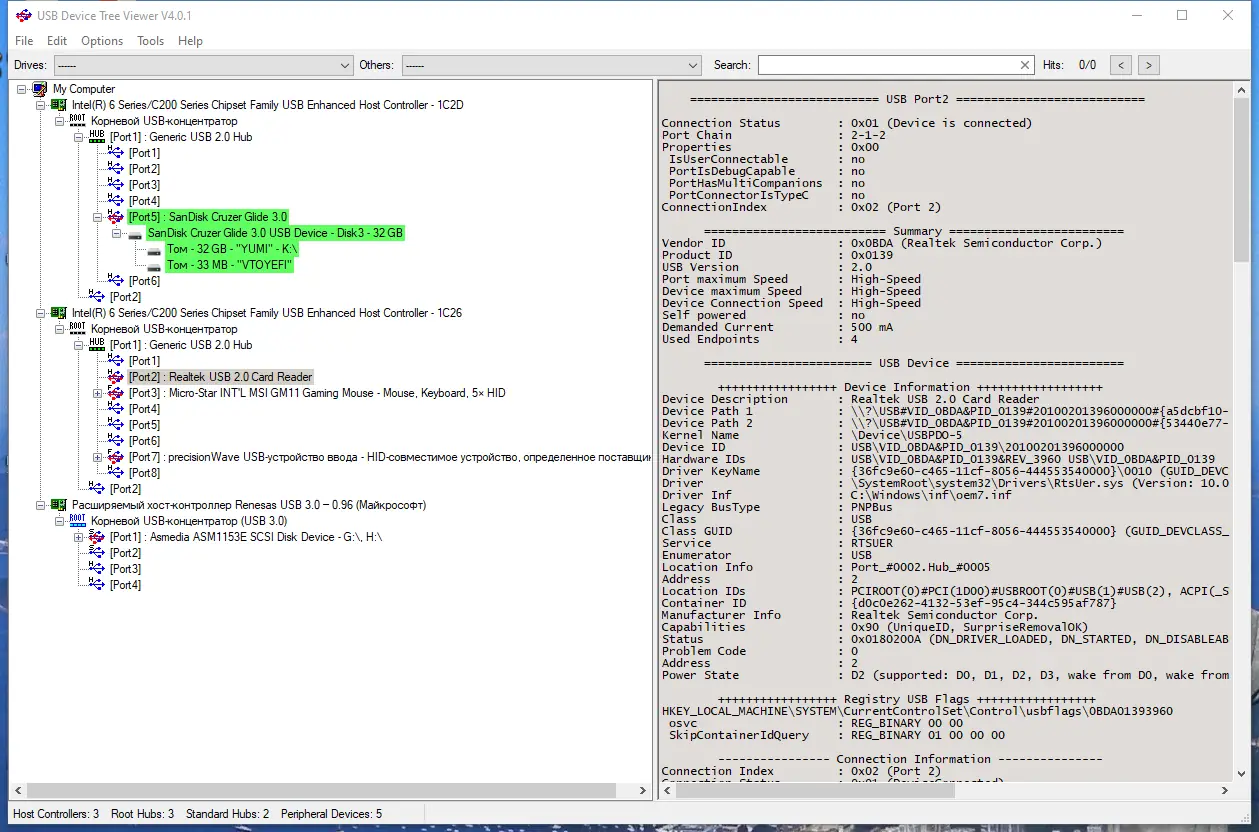
Task: Select the Asmedia ASM1153E disk device icon
Action: click(97, 537)
